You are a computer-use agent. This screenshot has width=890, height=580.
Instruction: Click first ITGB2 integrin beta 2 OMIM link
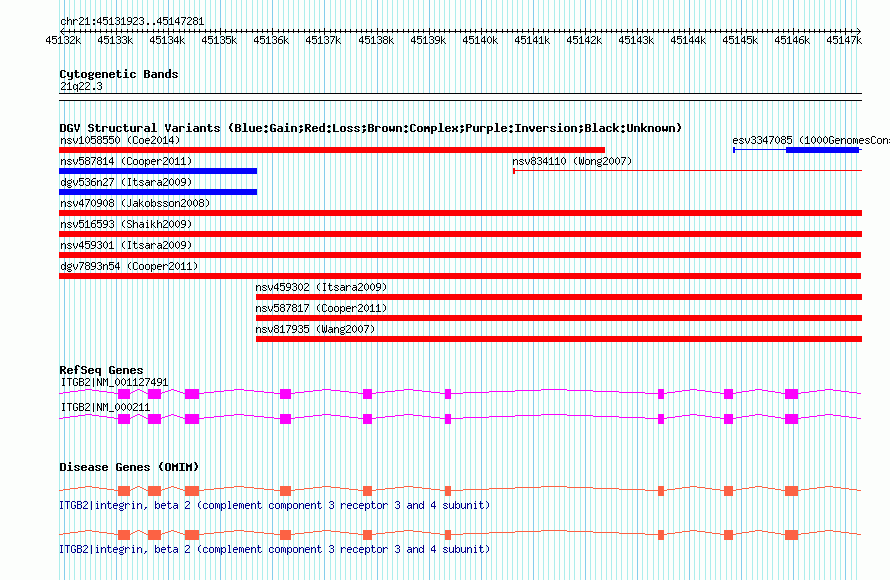click(275, 505)
